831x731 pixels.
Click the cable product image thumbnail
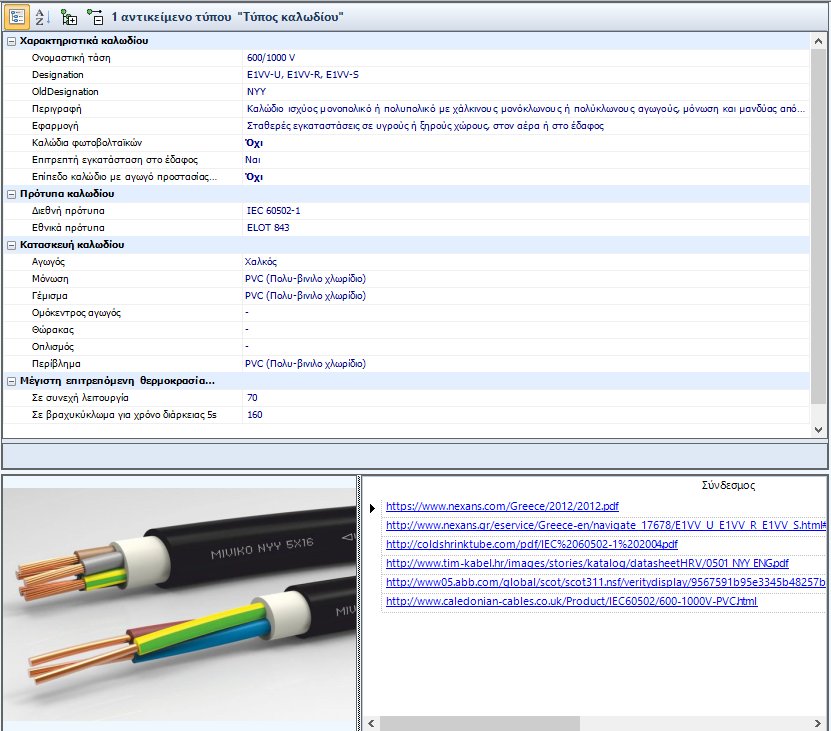180,598
